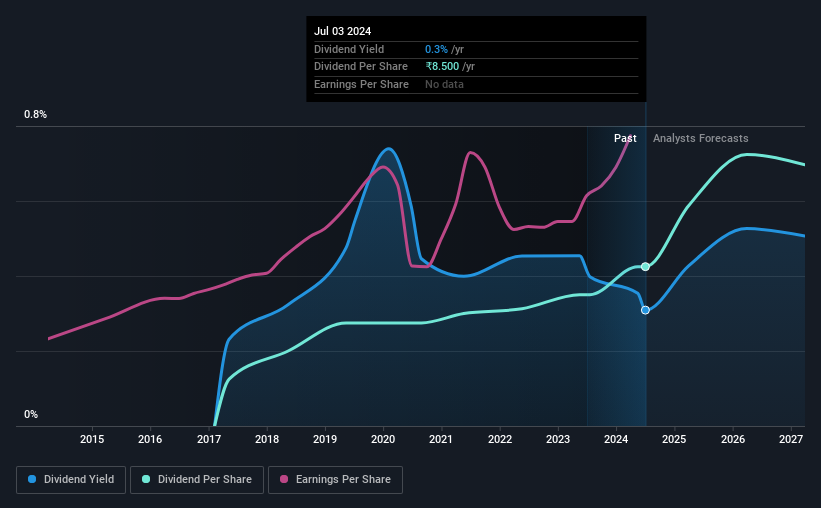Viewport: 821px width, 508px height.
Task: Select the 2027 axis year label
Action: pos(791,439)
